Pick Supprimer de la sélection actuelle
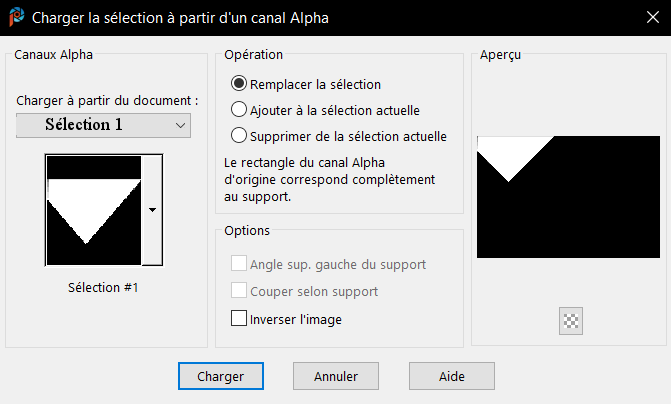Screen dimensions: 671x404 click(239, 135)
